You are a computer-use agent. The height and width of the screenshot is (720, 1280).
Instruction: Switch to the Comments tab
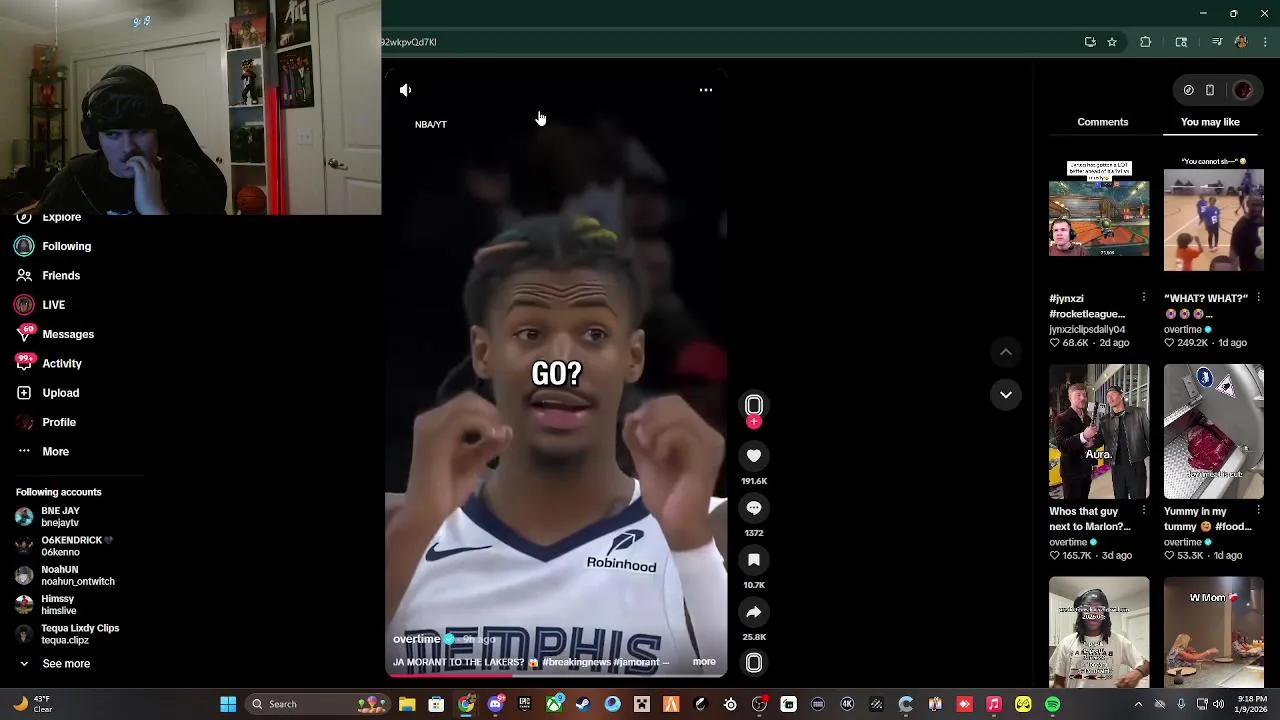tap(1103, 122)
